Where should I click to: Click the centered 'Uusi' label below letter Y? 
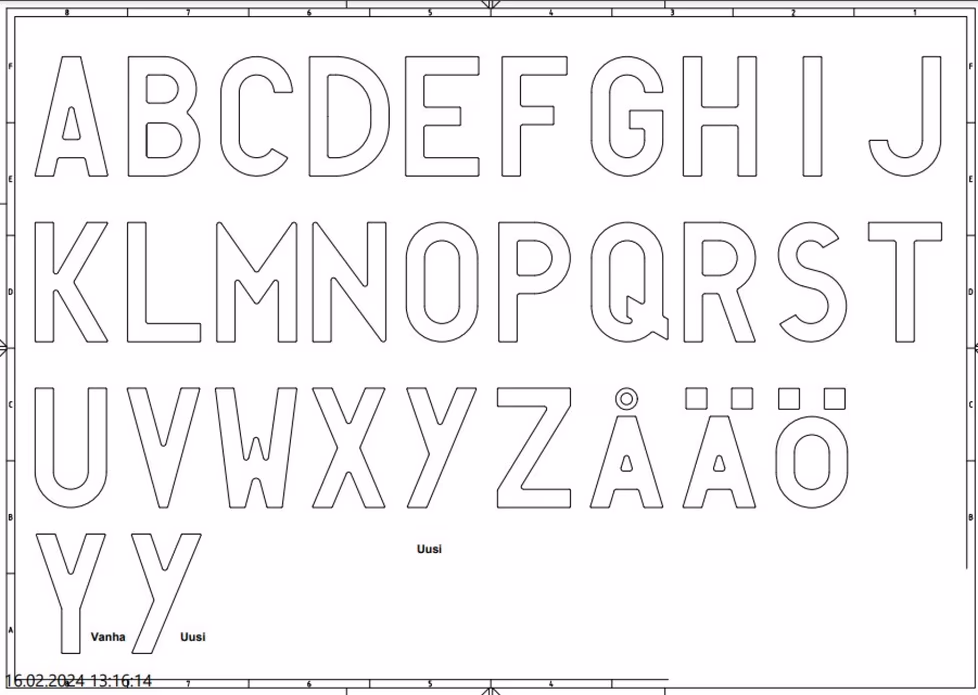pos(429,549)
